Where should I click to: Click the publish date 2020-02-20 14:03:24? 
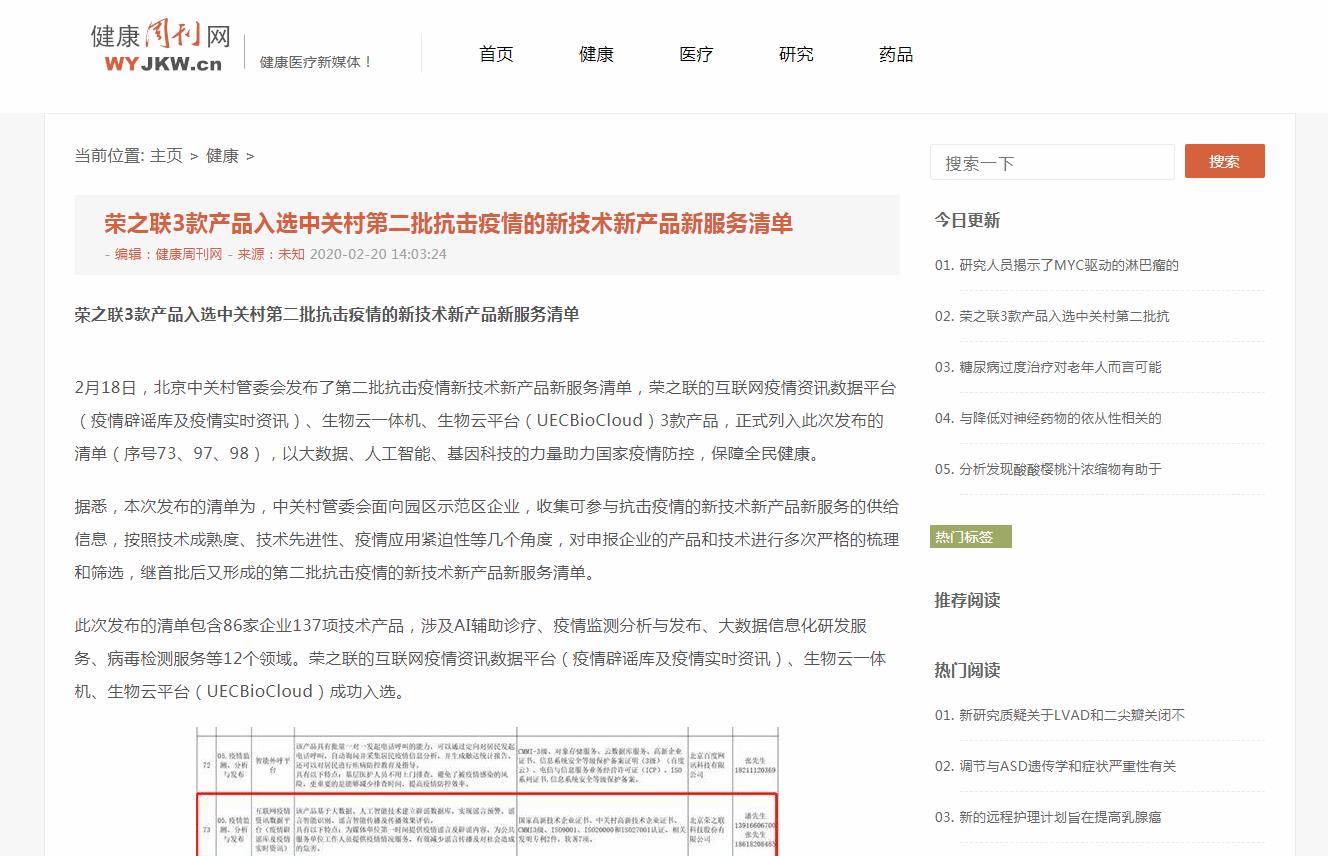pyautogui.click(x=378, y=254)
